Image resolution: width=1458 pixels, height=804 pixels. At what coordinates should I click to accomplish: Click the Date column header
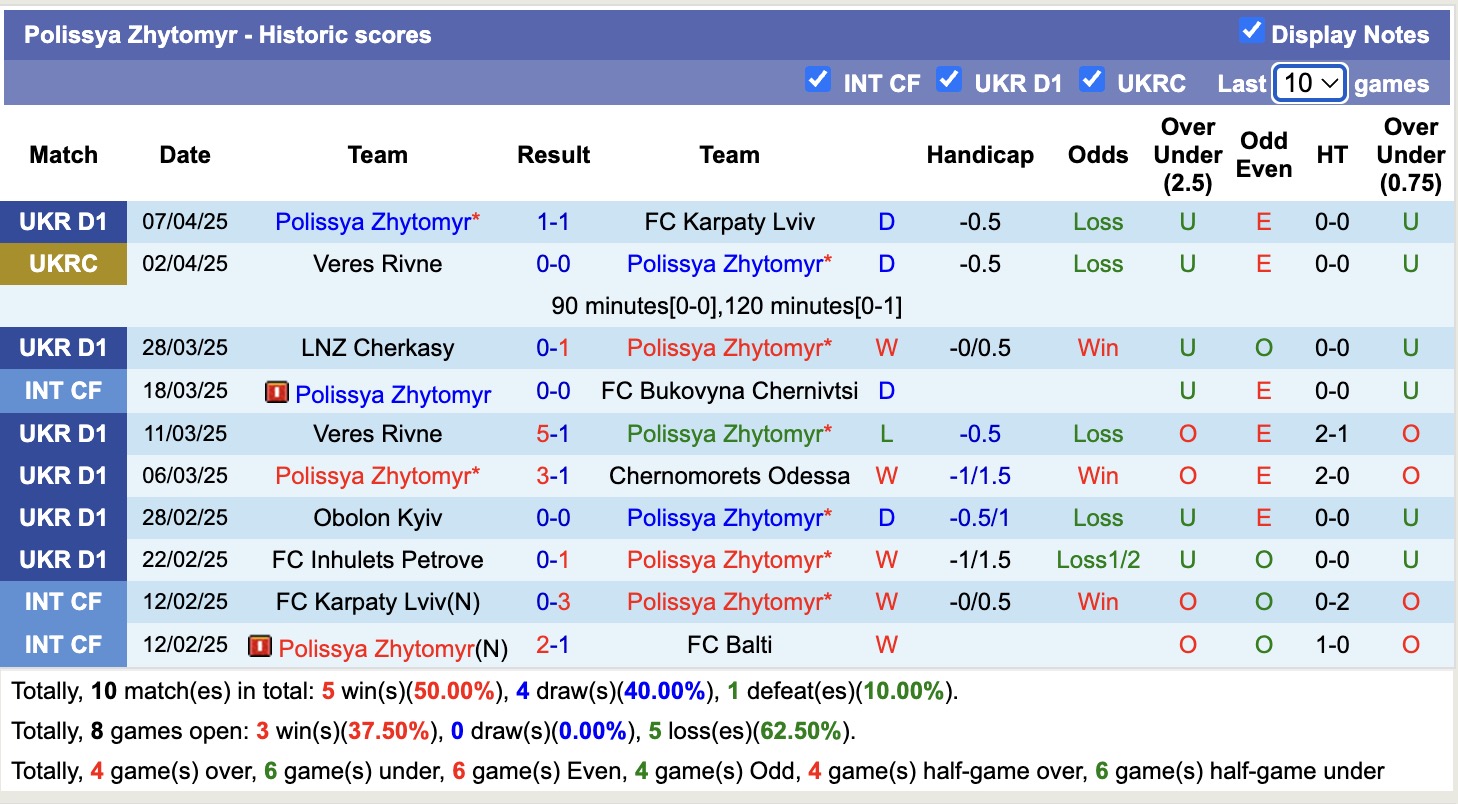[185, 155]
